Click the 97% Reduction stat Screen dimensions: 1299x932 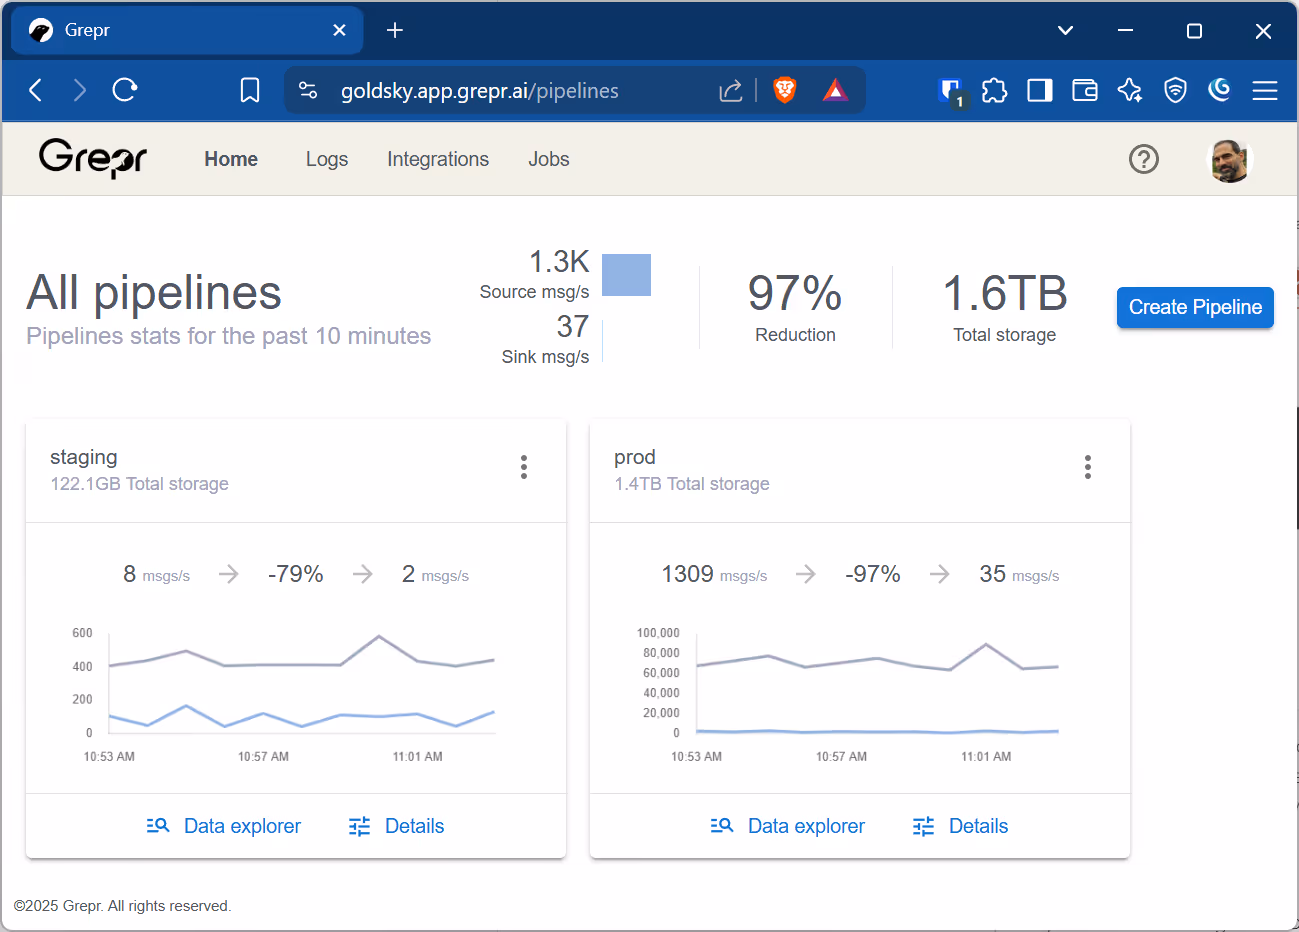tap(795, 307)
